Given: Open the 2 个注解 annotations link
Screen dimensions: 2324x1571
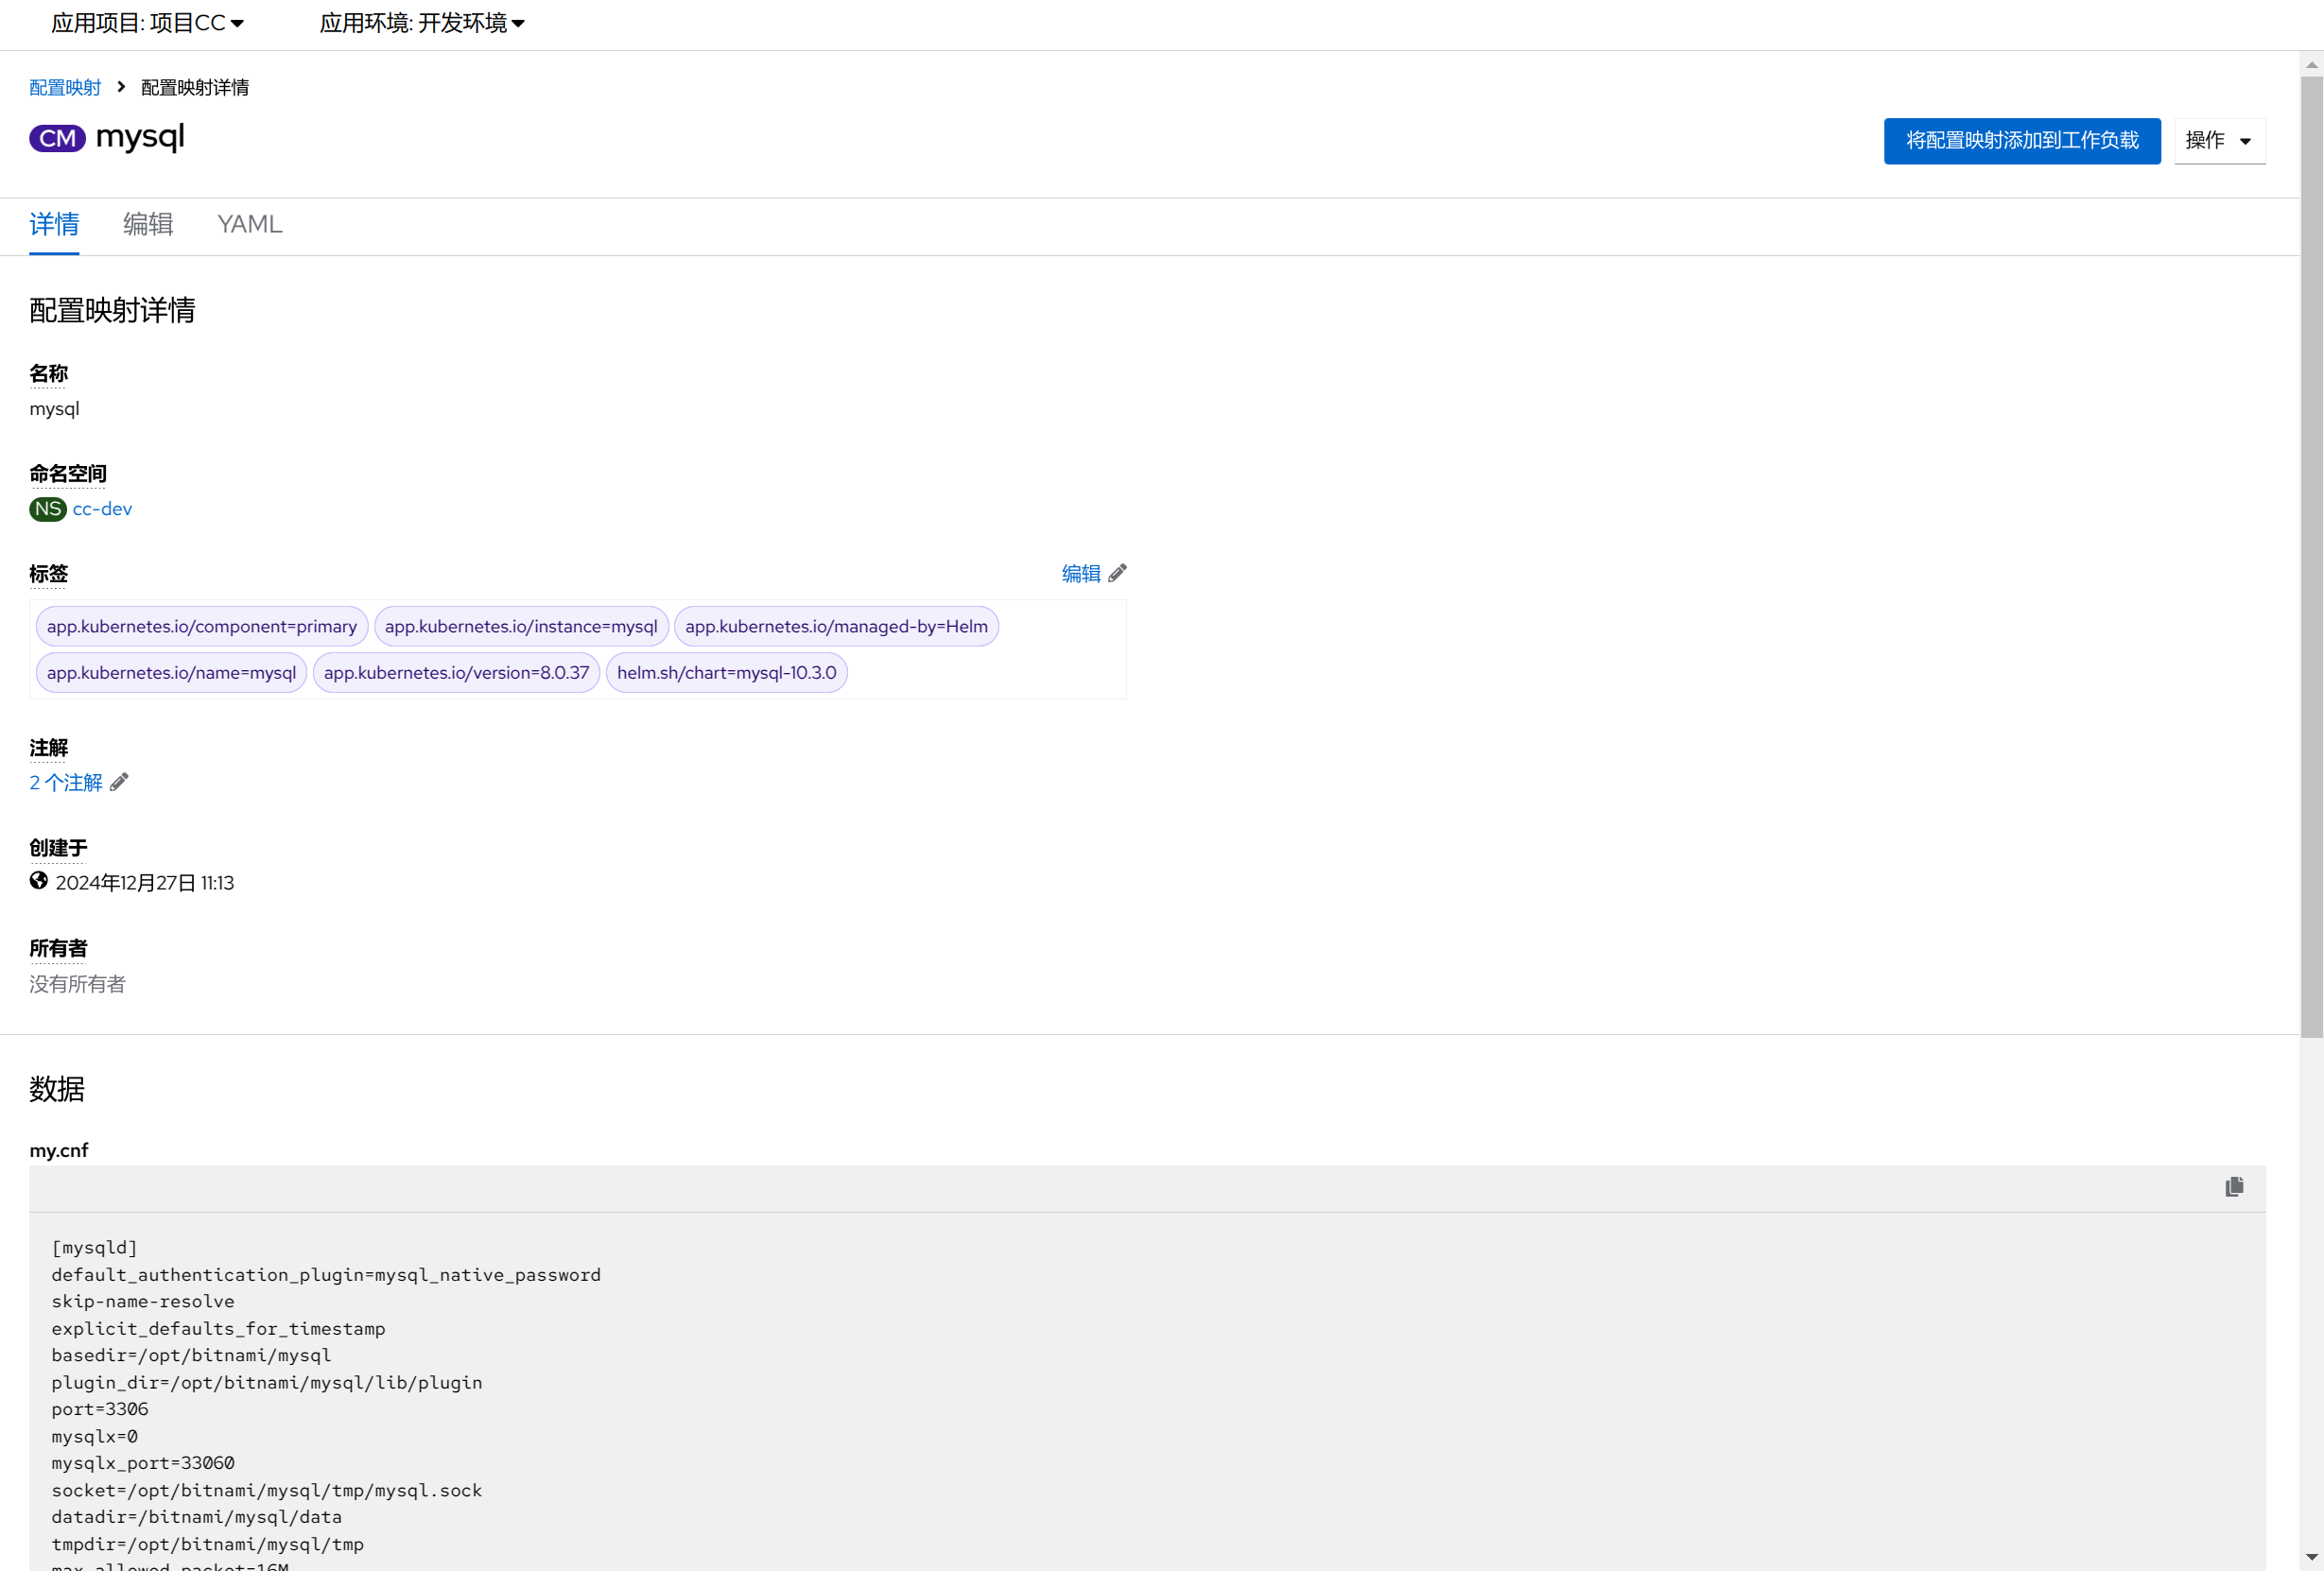Looking at the screenshot, I should point(66,782).
